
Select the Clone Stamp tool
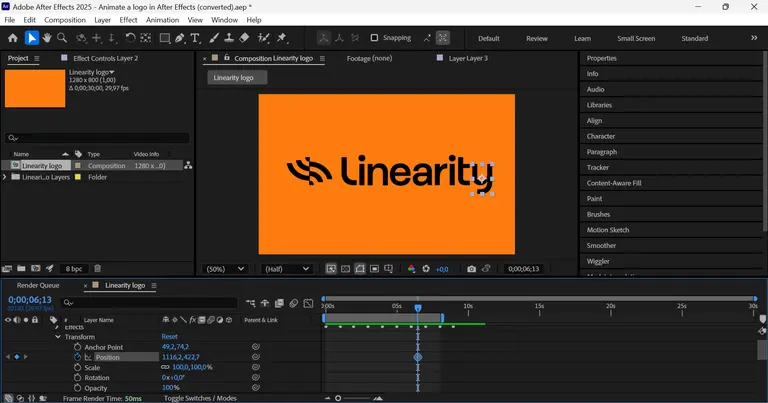(229, 38)
